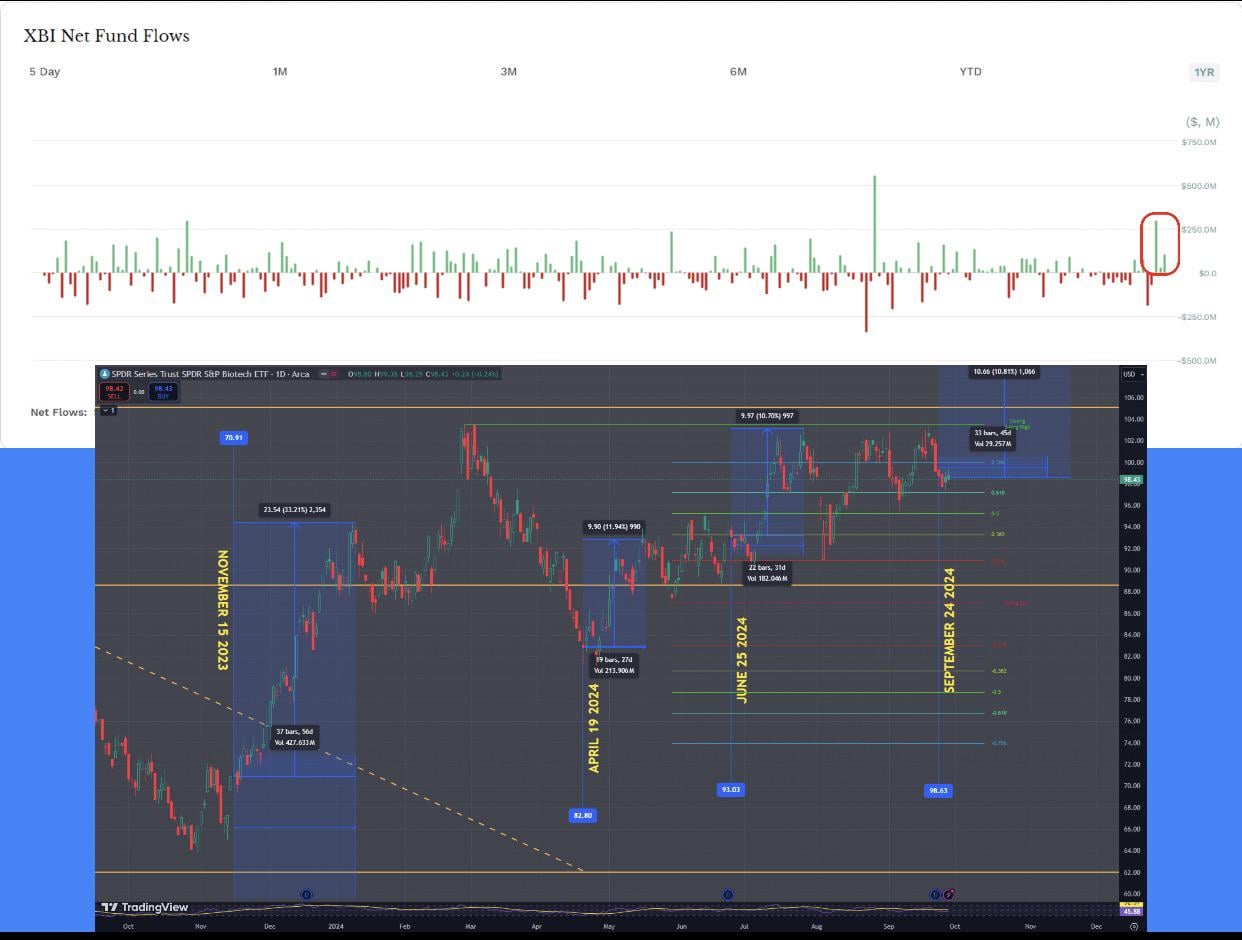The height and width of the screenshot is (940, 1242).
Task: Click the lightning event marker near October
Action: click(948, 894)
